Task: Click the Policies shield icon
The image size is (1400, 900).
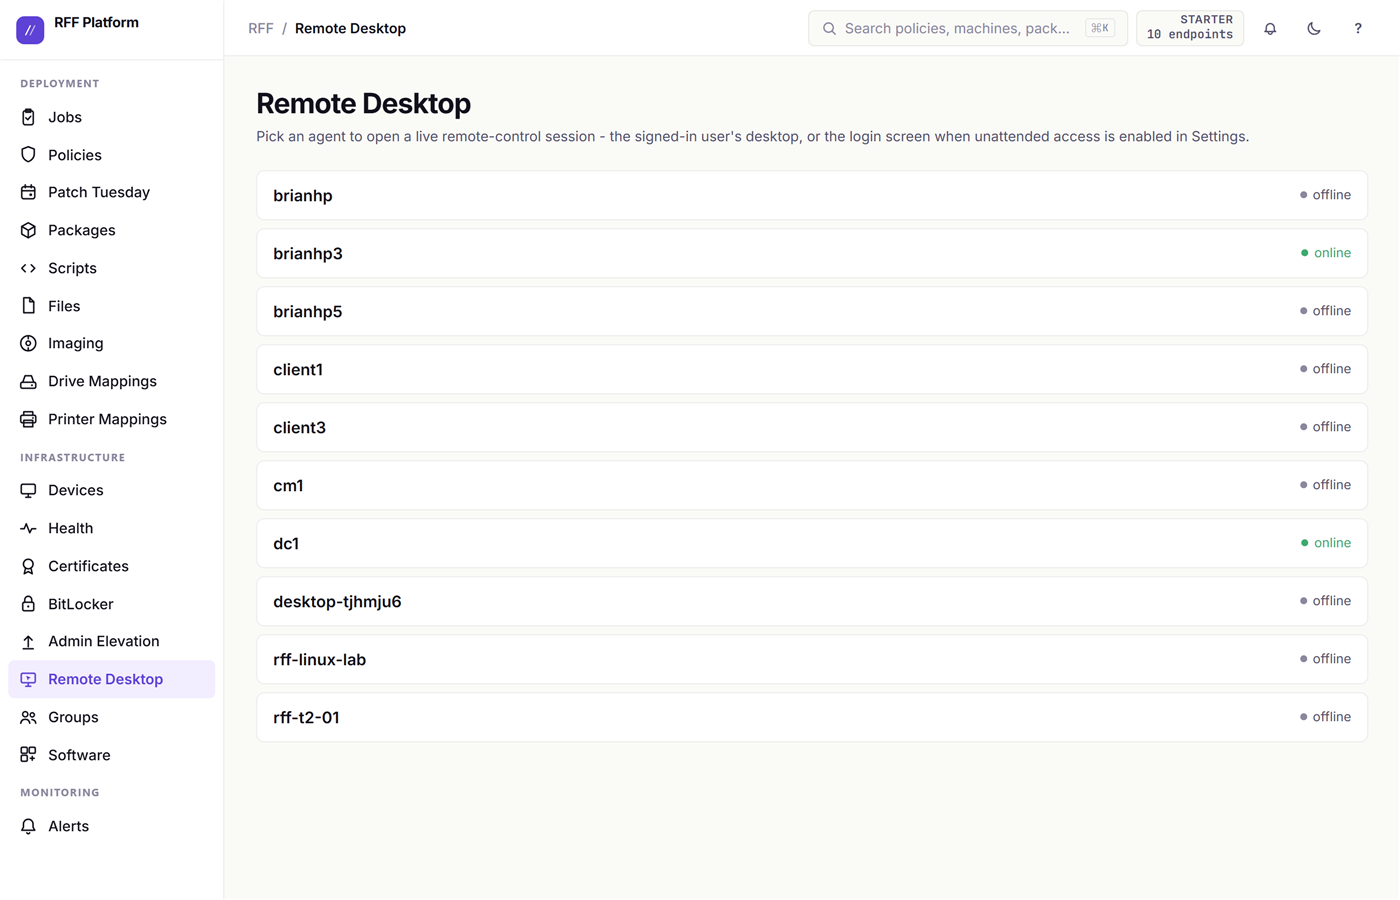Action: coord(28,155)
